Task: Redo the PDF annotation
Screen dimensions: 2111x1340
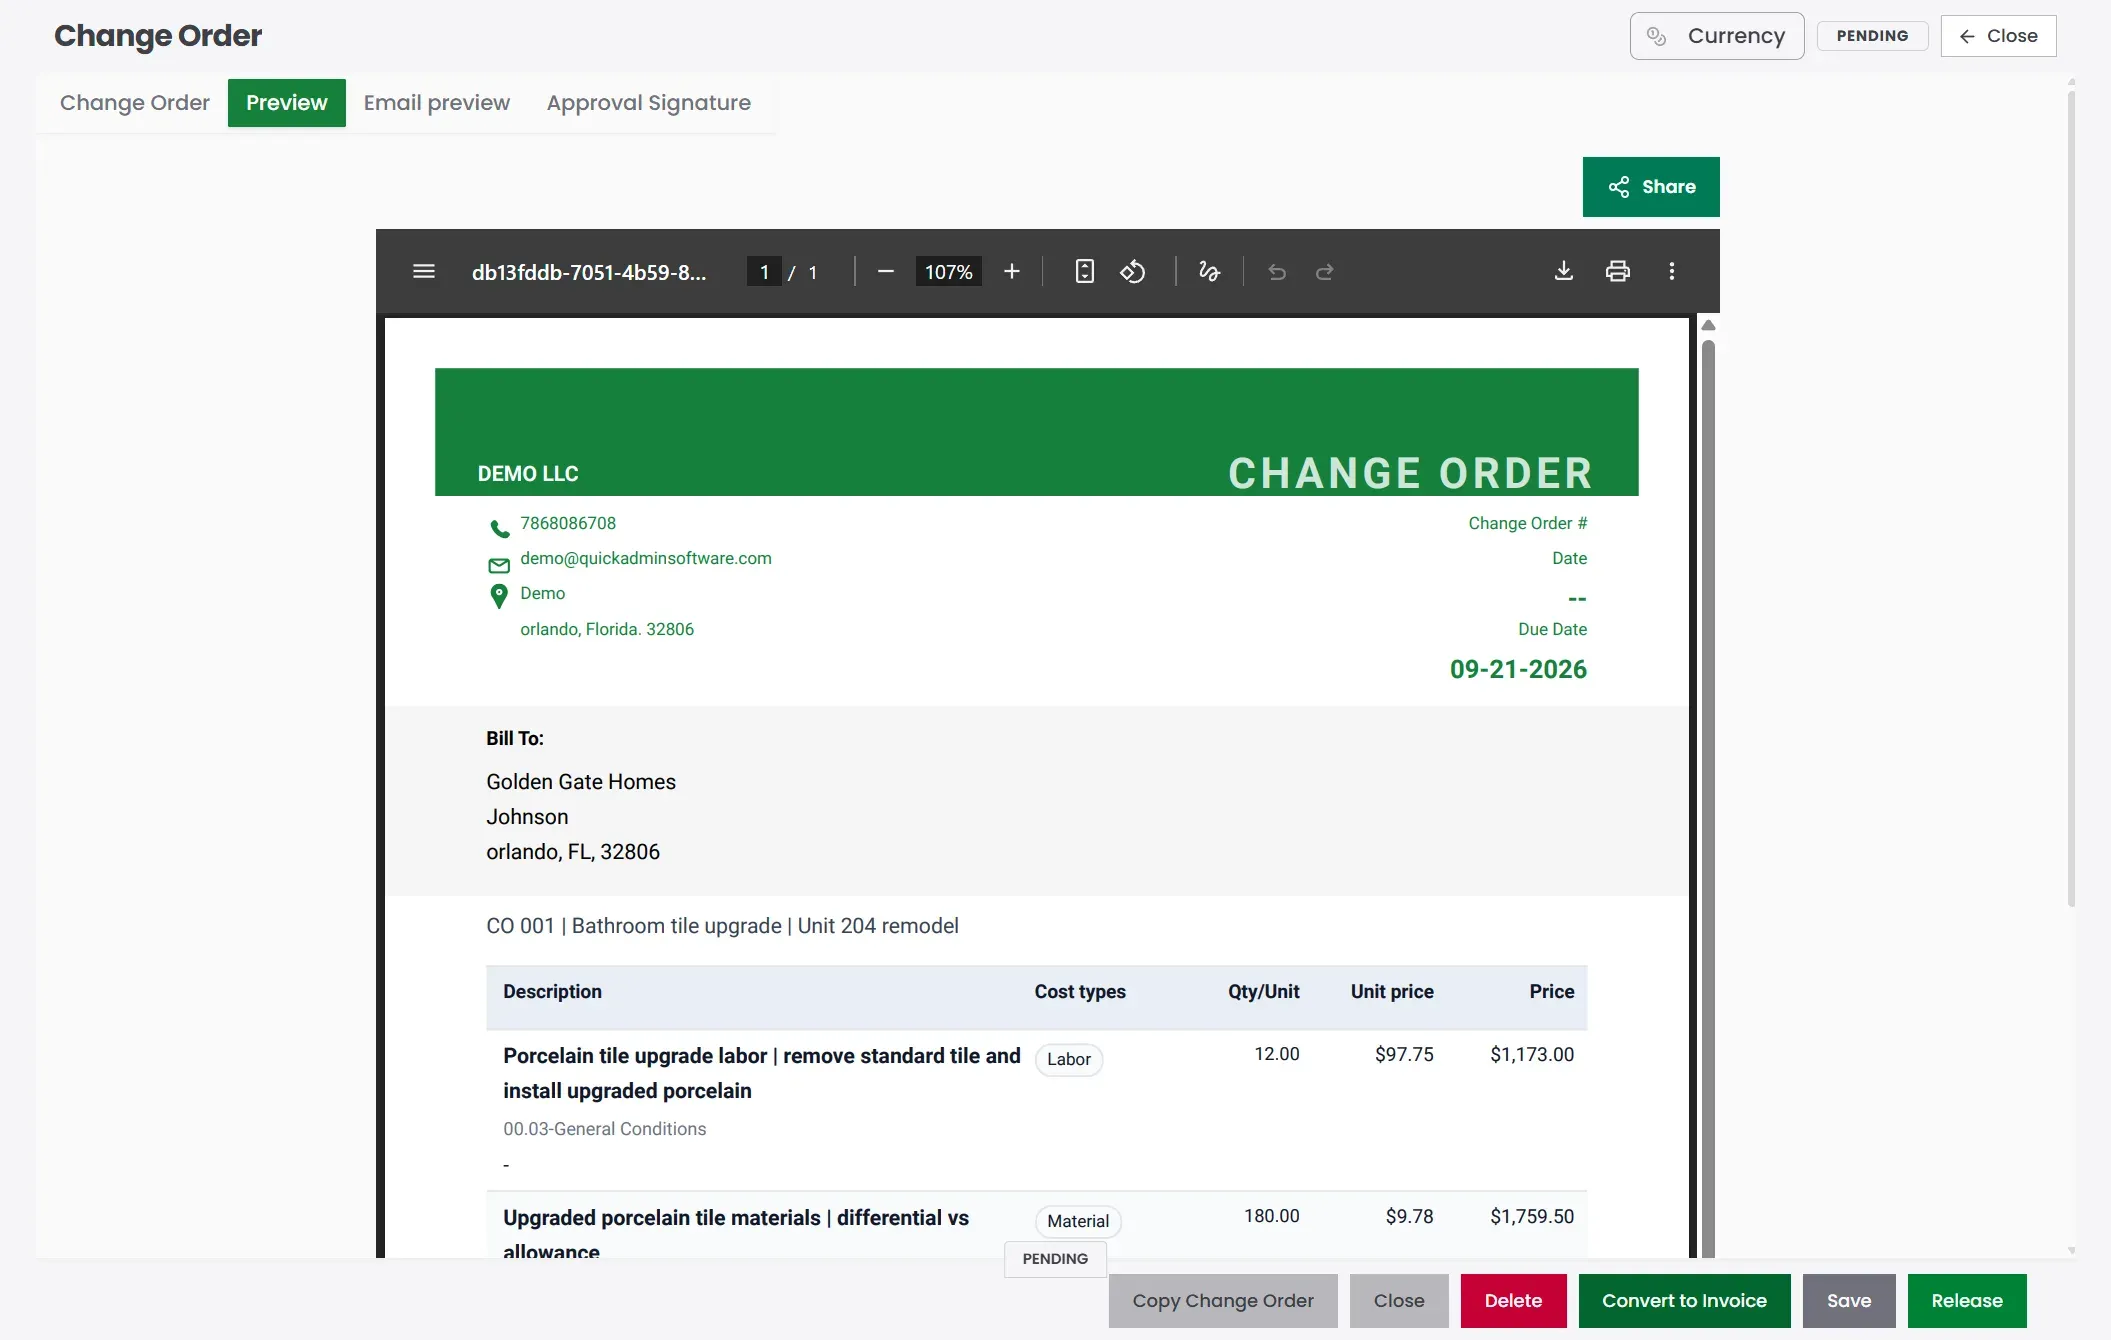Action: (x=1324, y=271)
